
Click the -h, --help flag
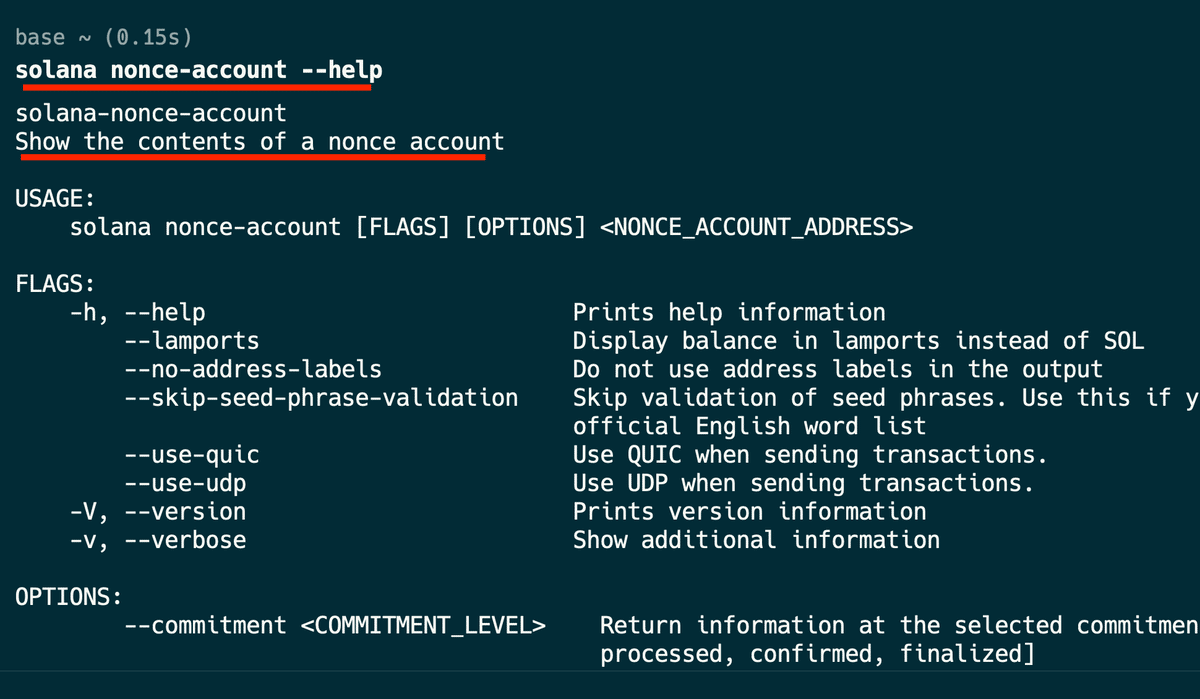tap(138, 313)
